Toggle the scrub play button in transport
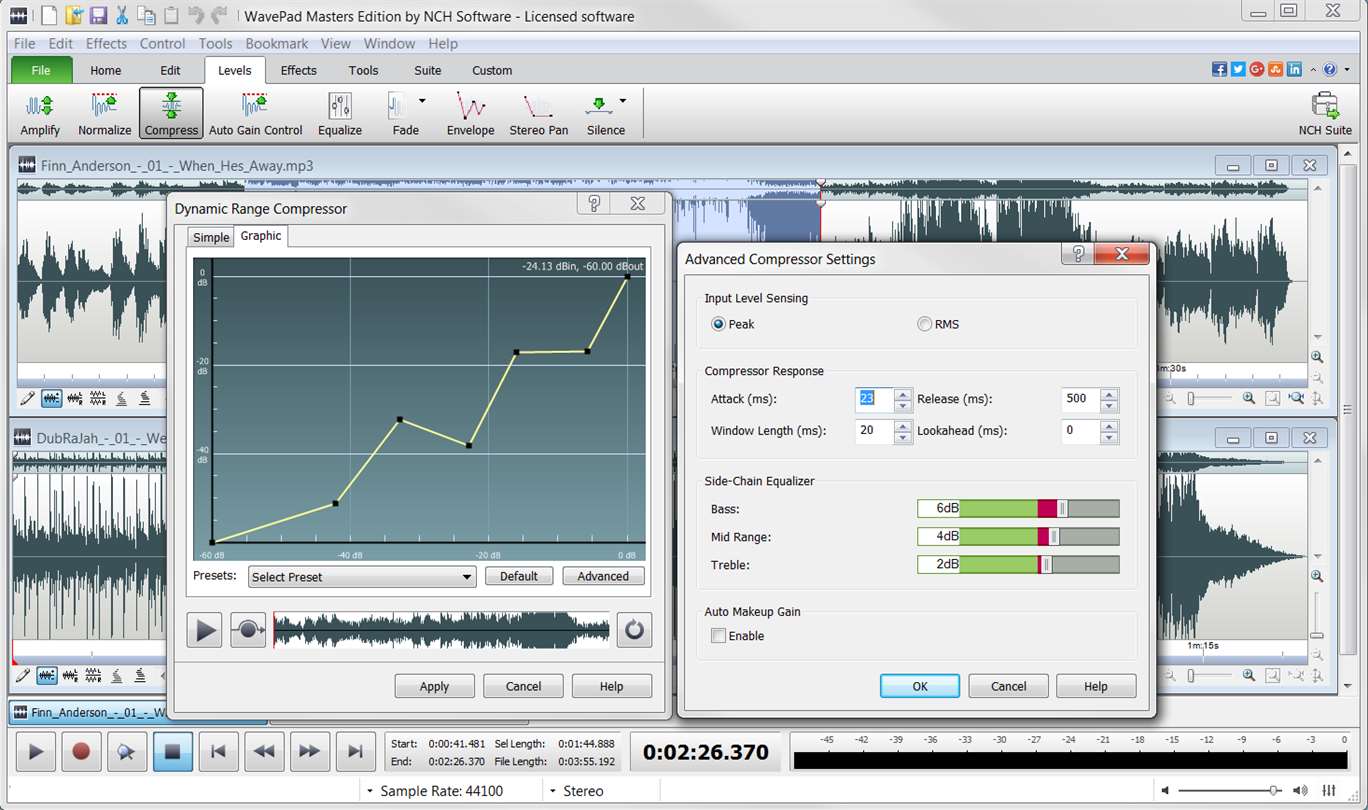The image size is (1368, 810). click(127, 751)
